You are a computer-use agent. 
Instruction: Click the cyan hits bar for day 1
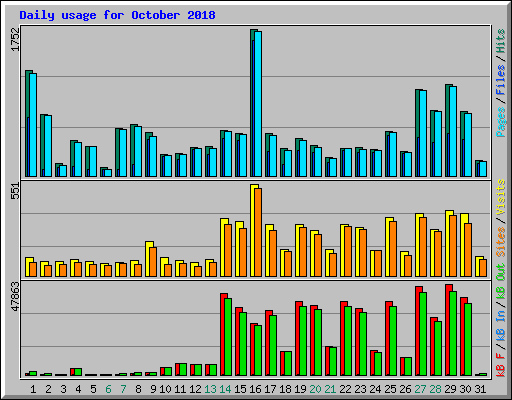(x=33, y=125)
